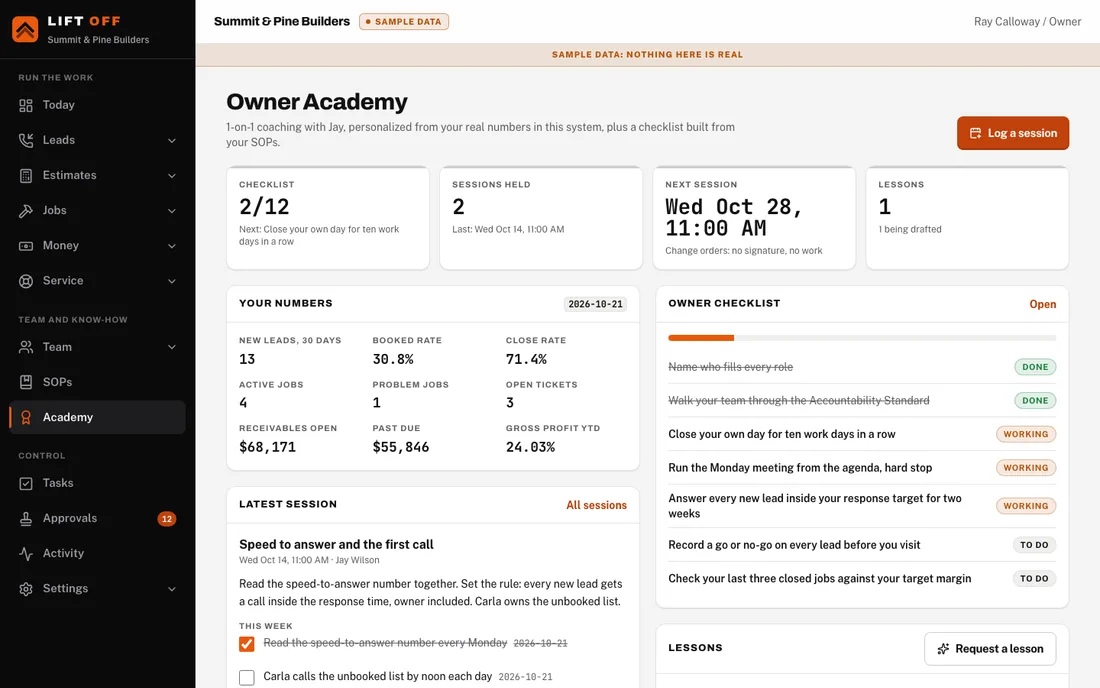Click the Ray Calloway / Owner label
This screenshot has height=688, width=1100.
tap(1027, 22)
